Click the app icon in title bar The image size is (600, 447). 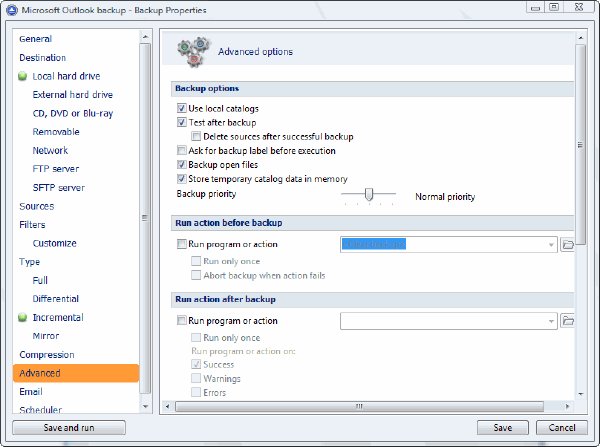click(x=12, y=10)
